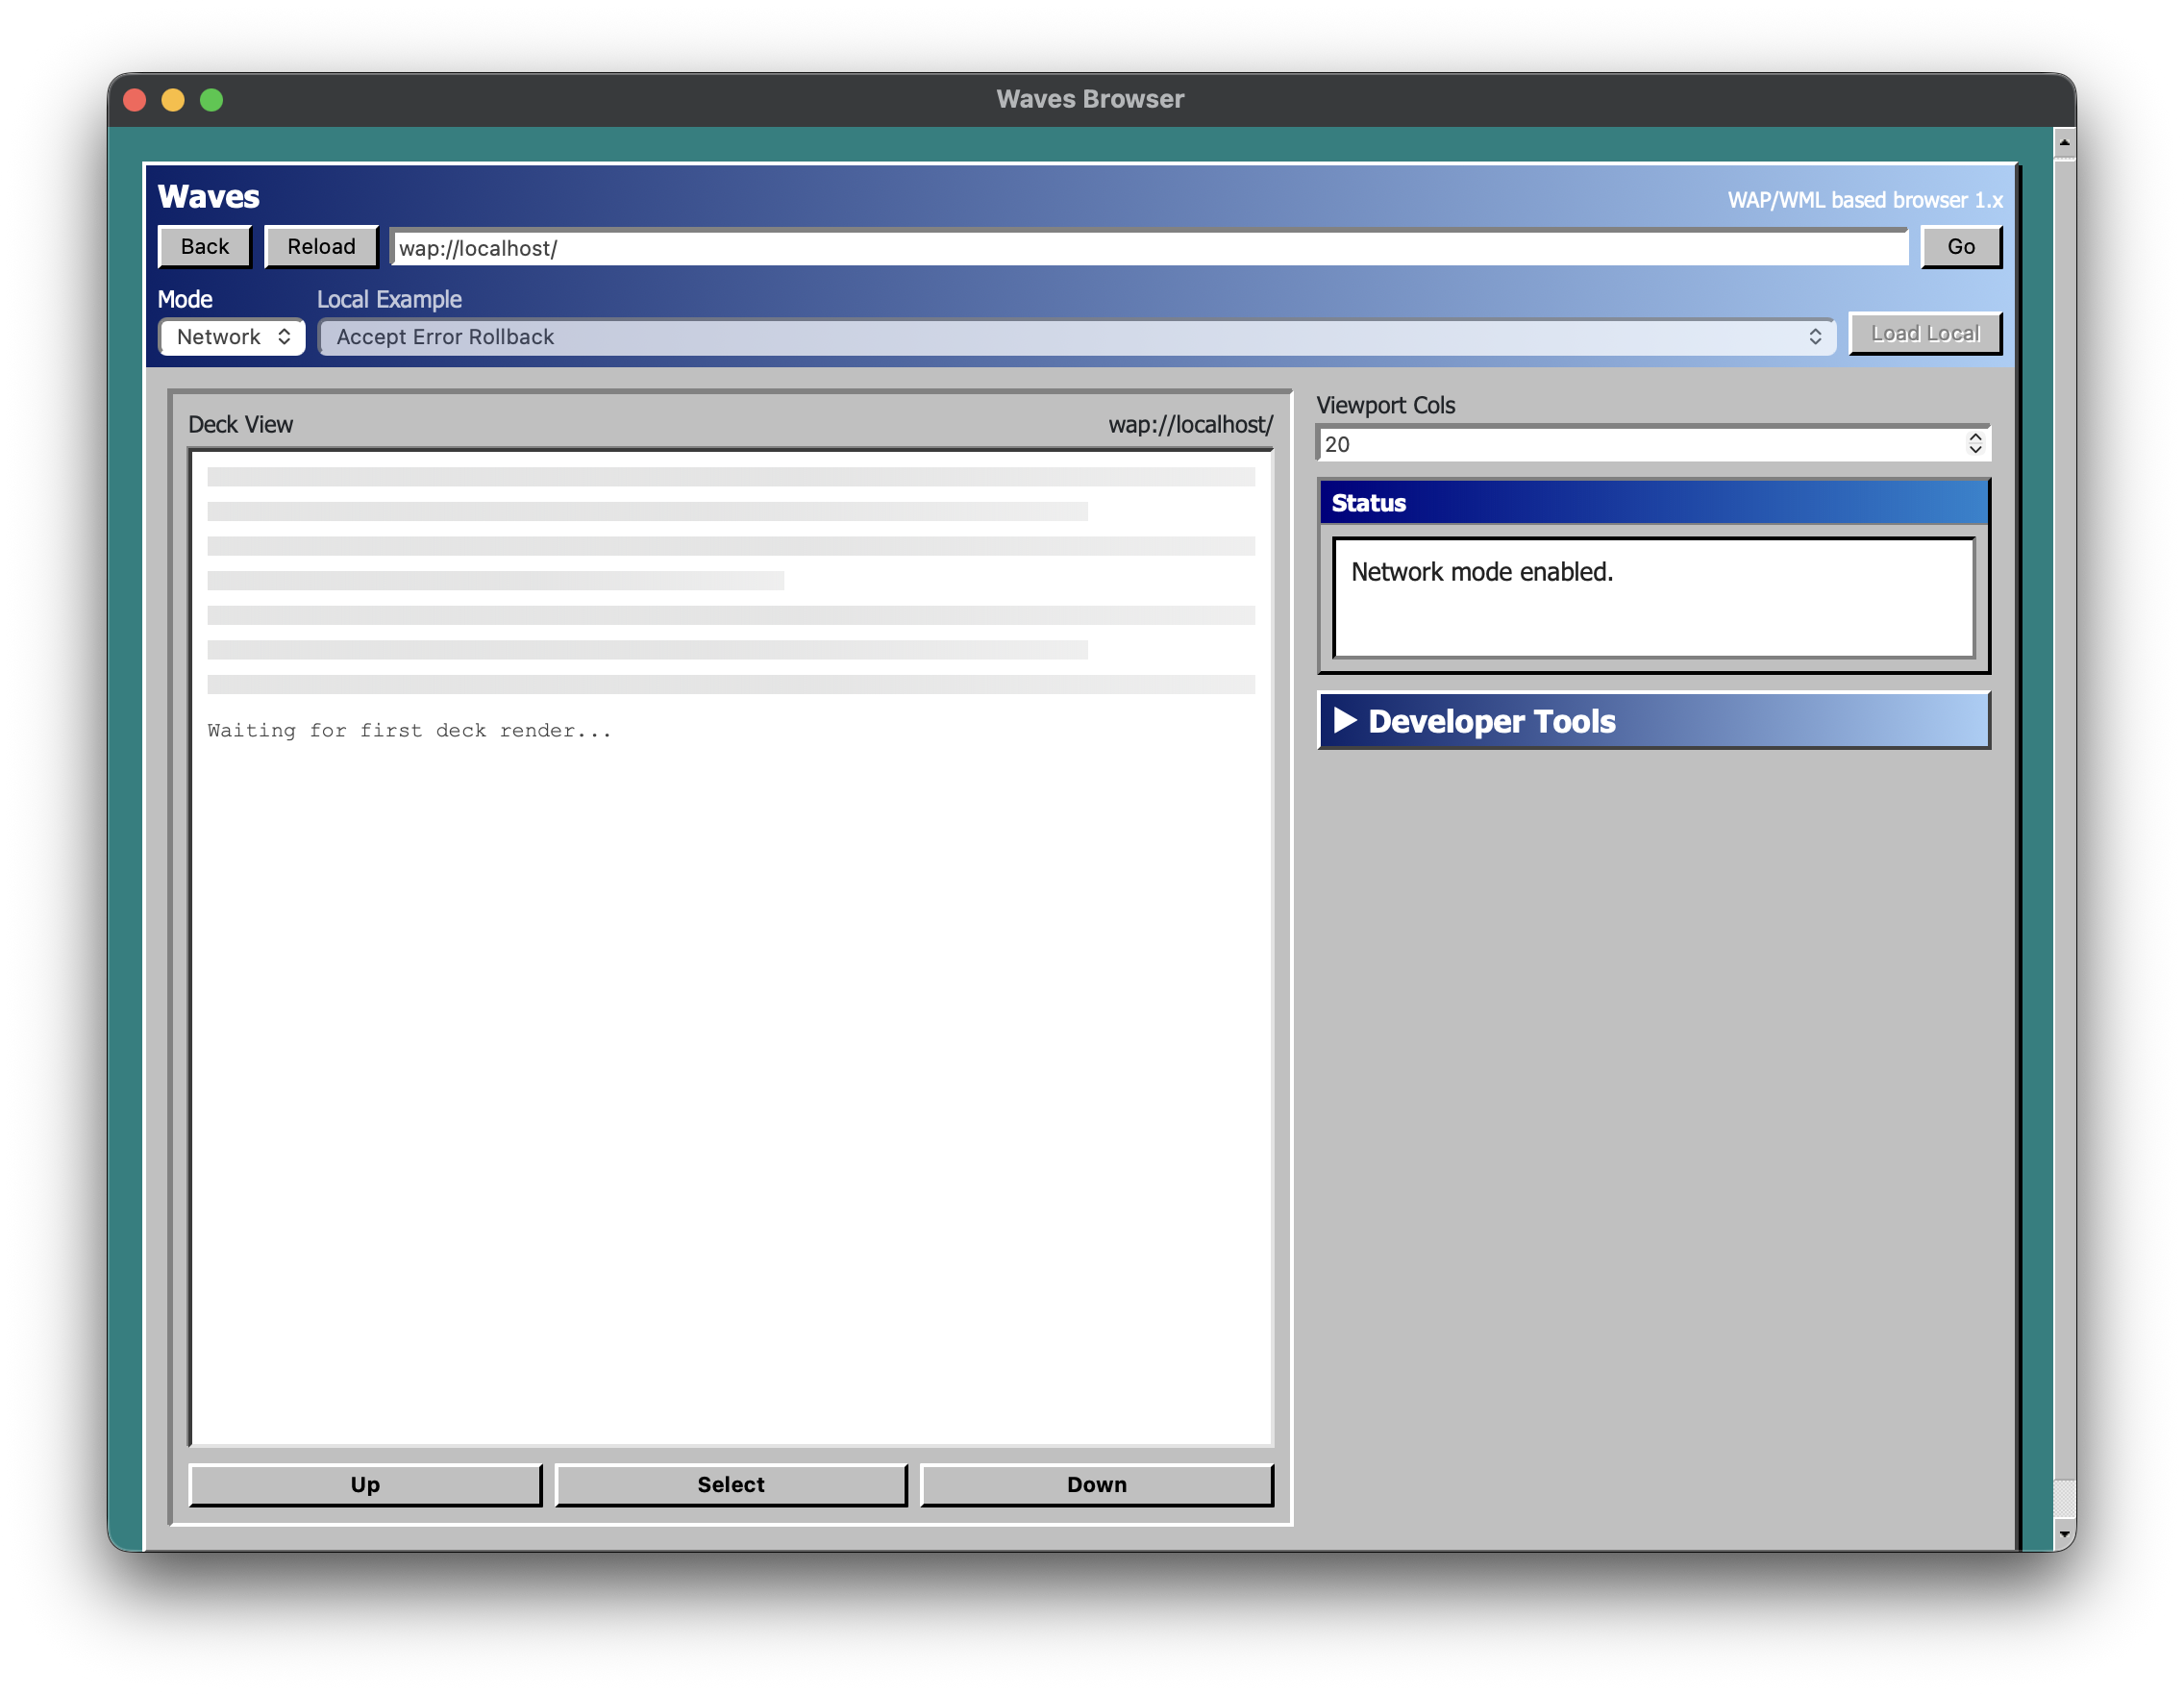This screenshot has height=1694, width=2184.
Task: Click the Status message box
Action: (1652, 597)
